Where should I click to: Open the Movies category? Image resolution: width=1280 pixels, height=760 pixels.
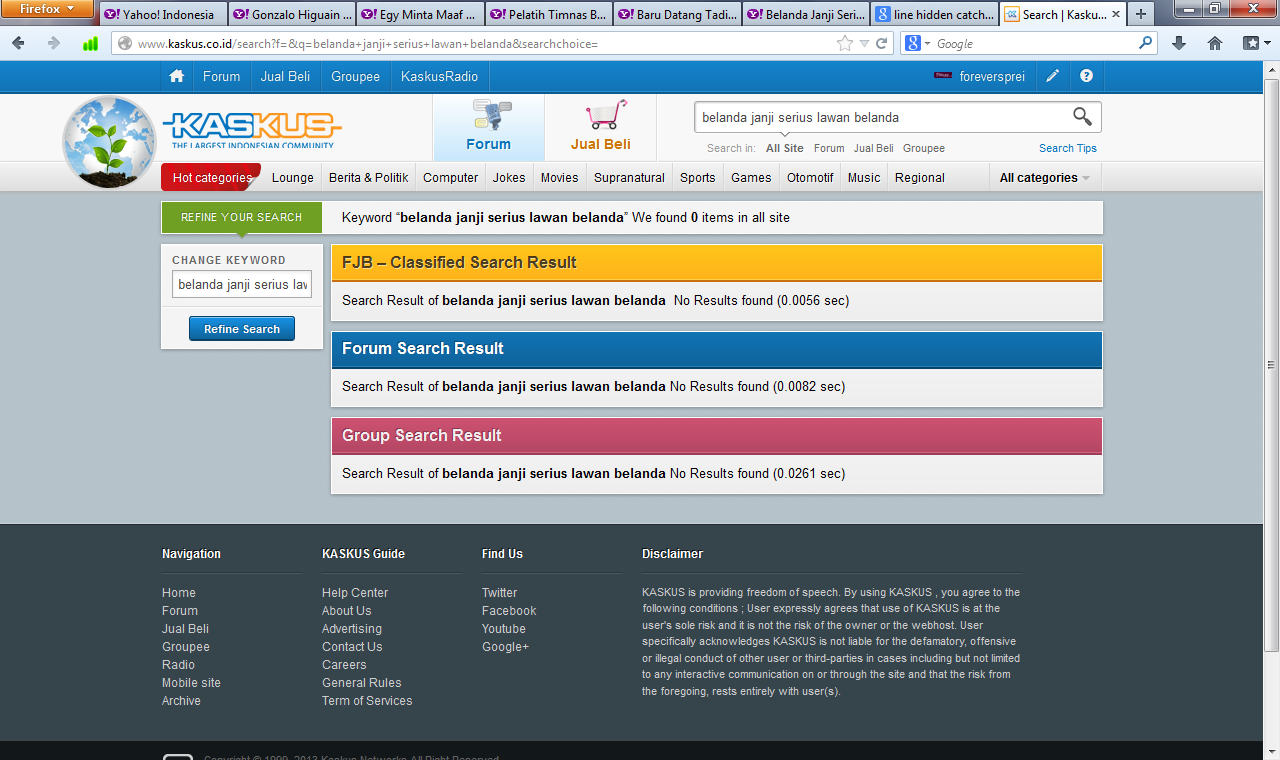point(559,177)
